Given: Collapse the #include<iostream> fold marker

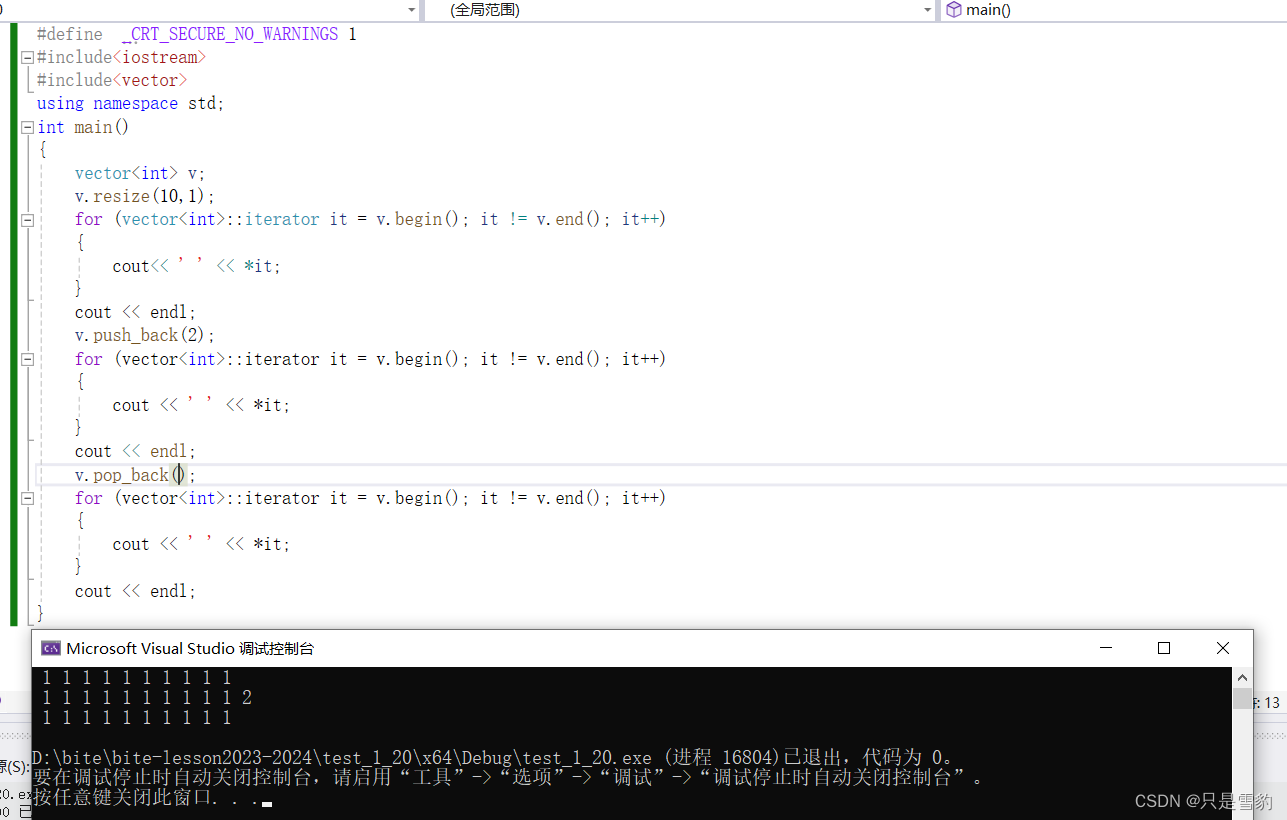Looking at the screenshot, I should 28,58.
